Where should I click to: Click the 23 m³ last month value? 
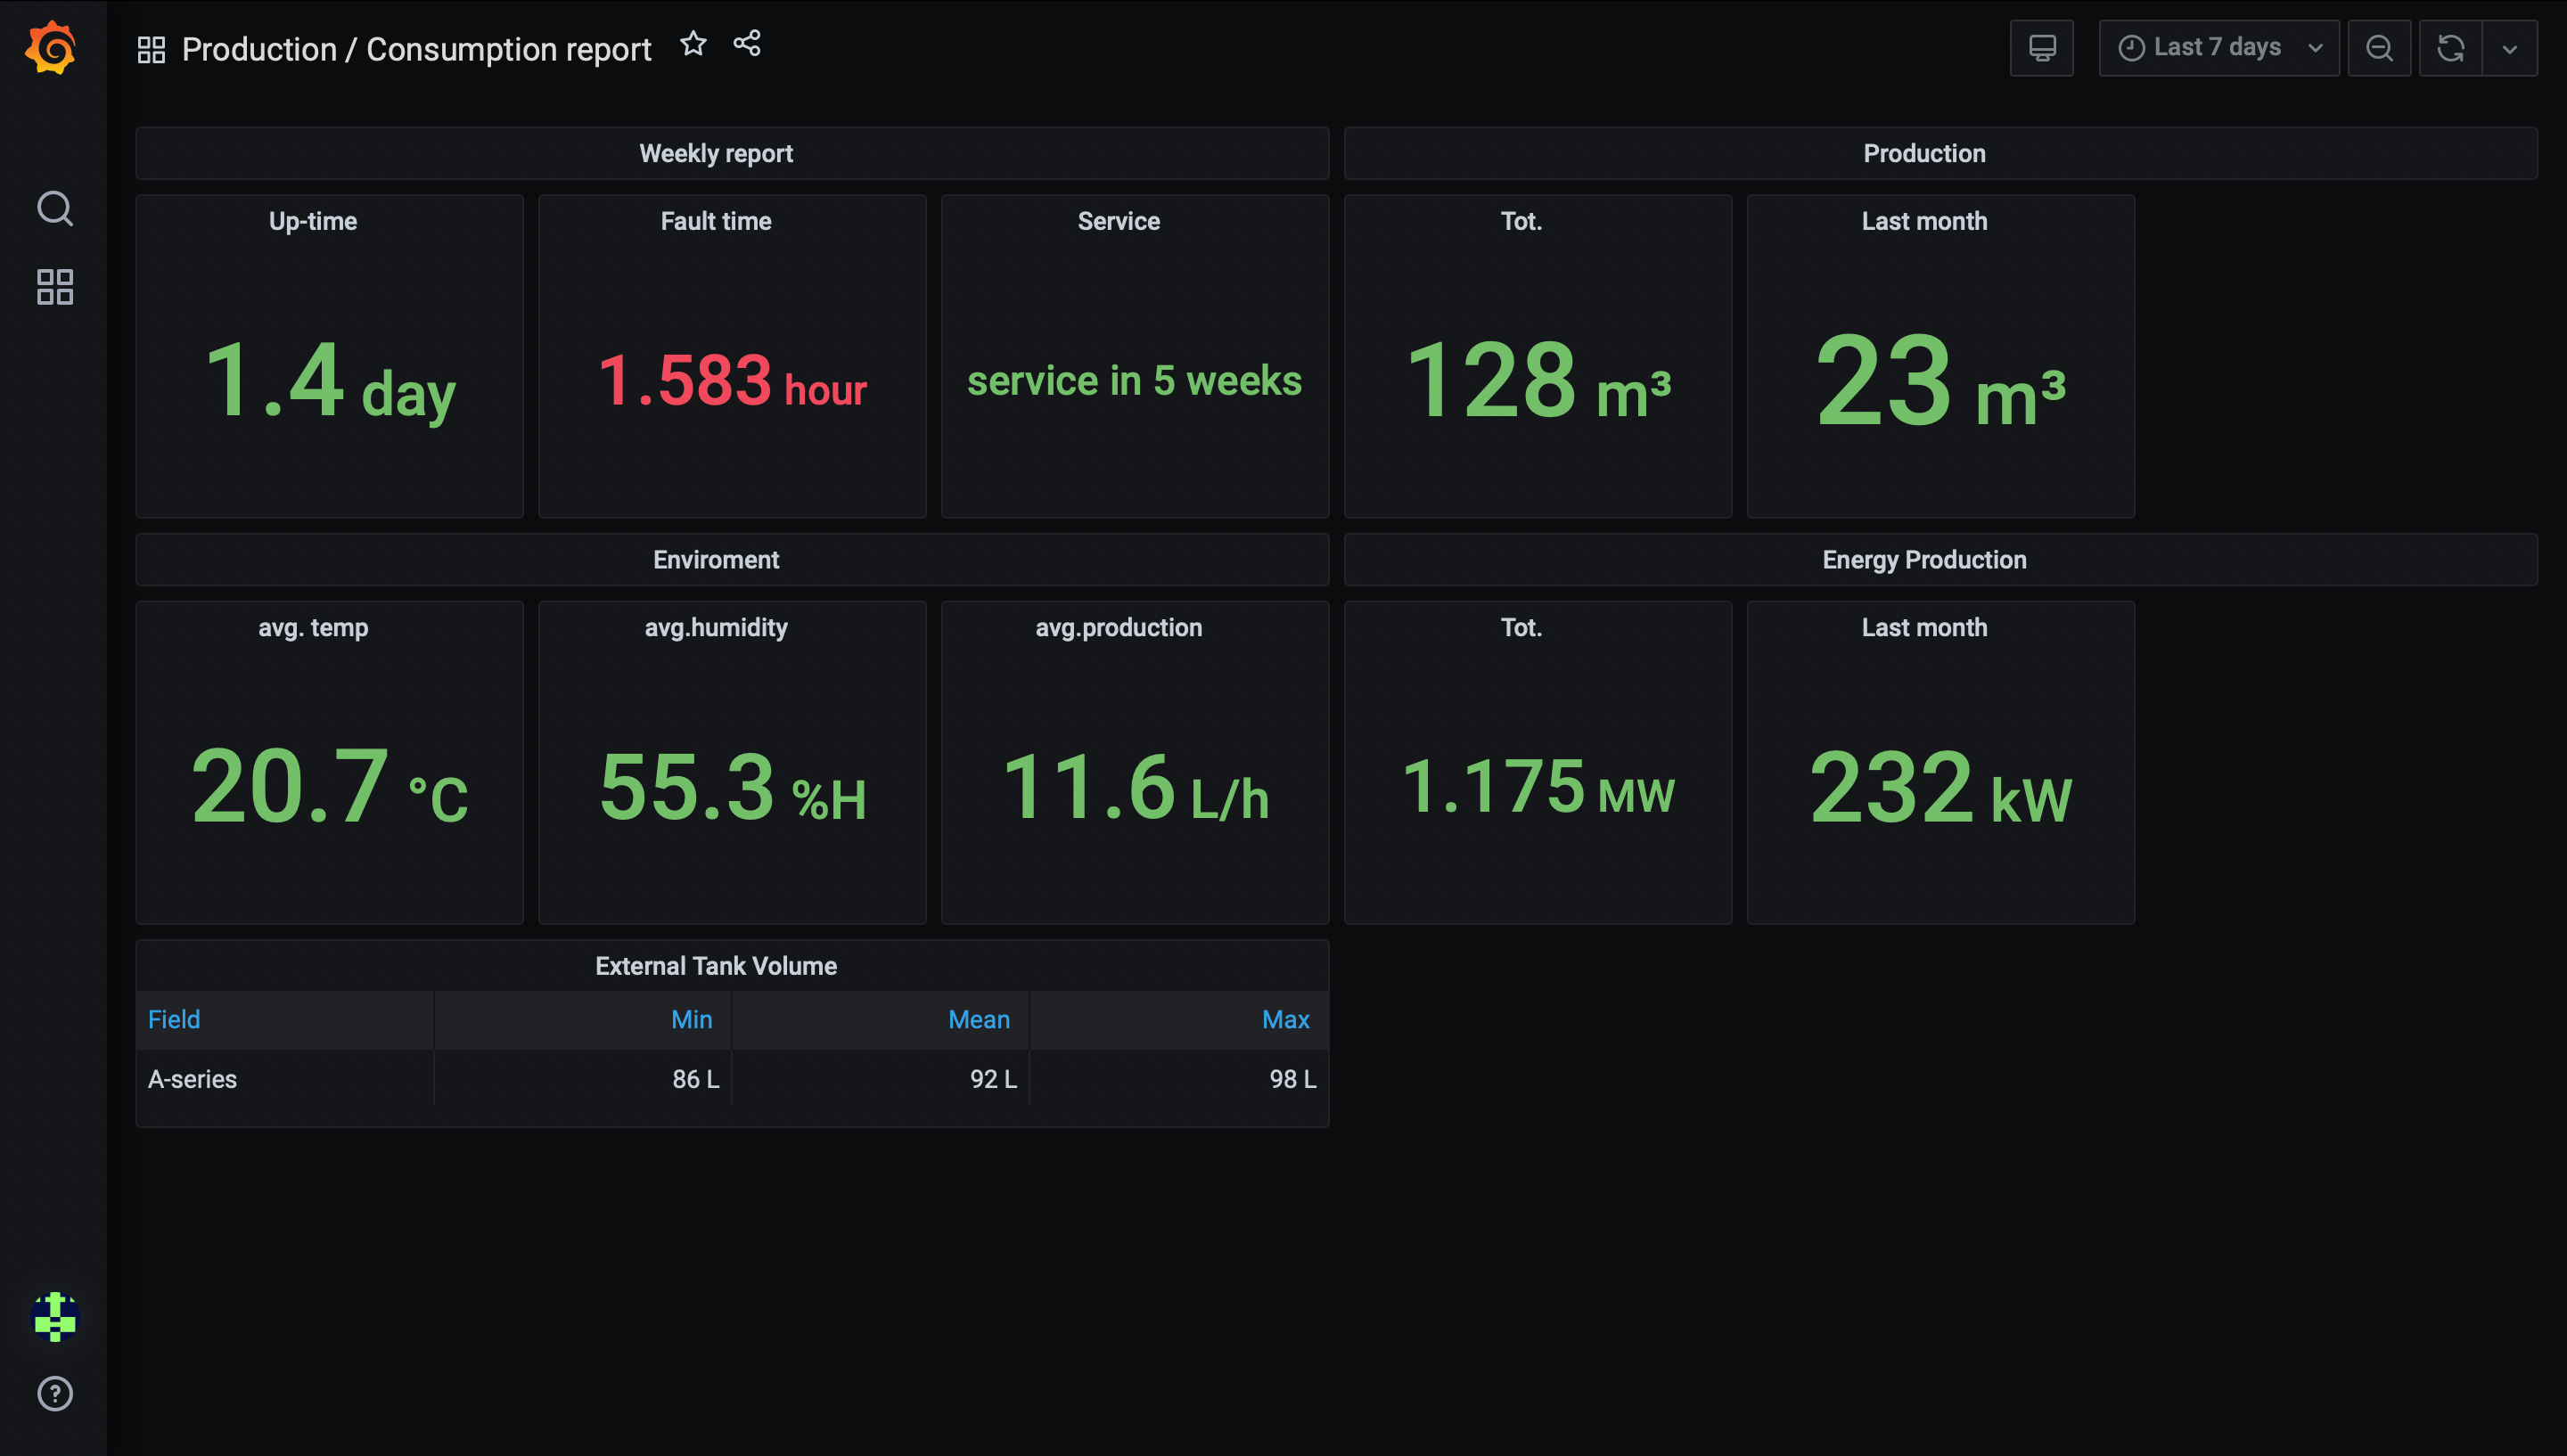pyautogui.click(x=1940, y=381)
